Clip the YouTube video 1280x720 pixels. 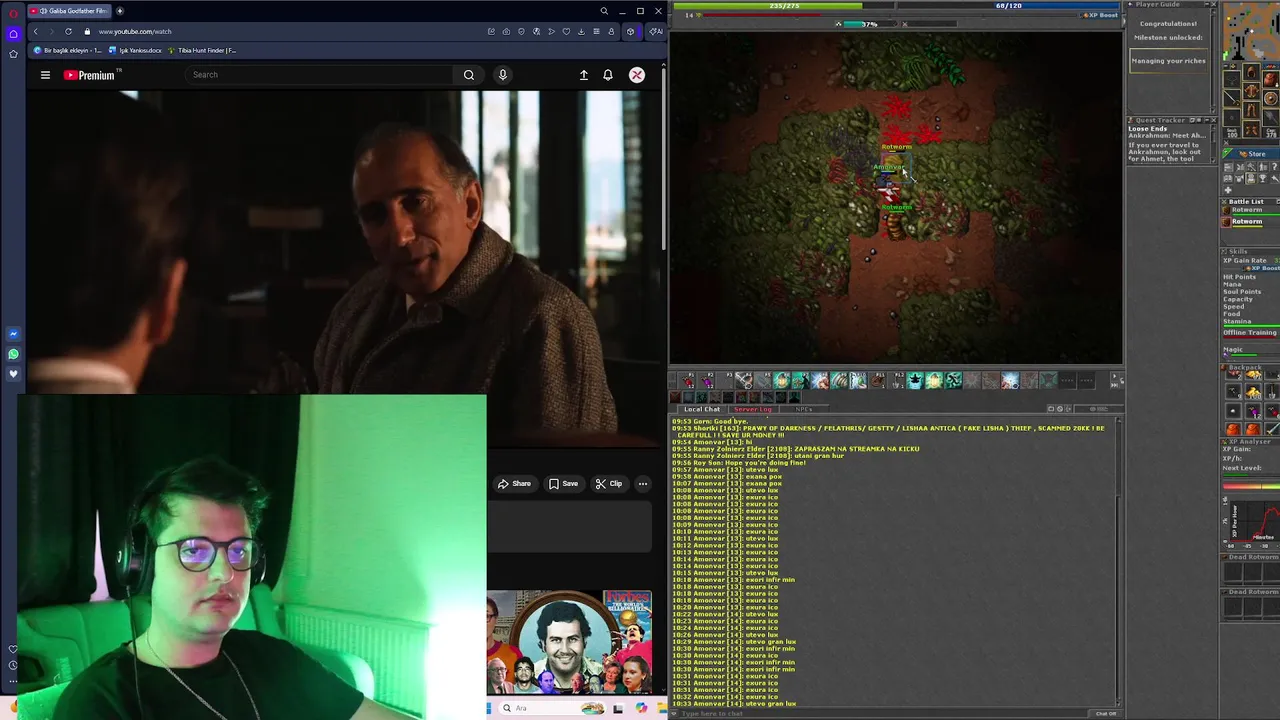[608, 484]
